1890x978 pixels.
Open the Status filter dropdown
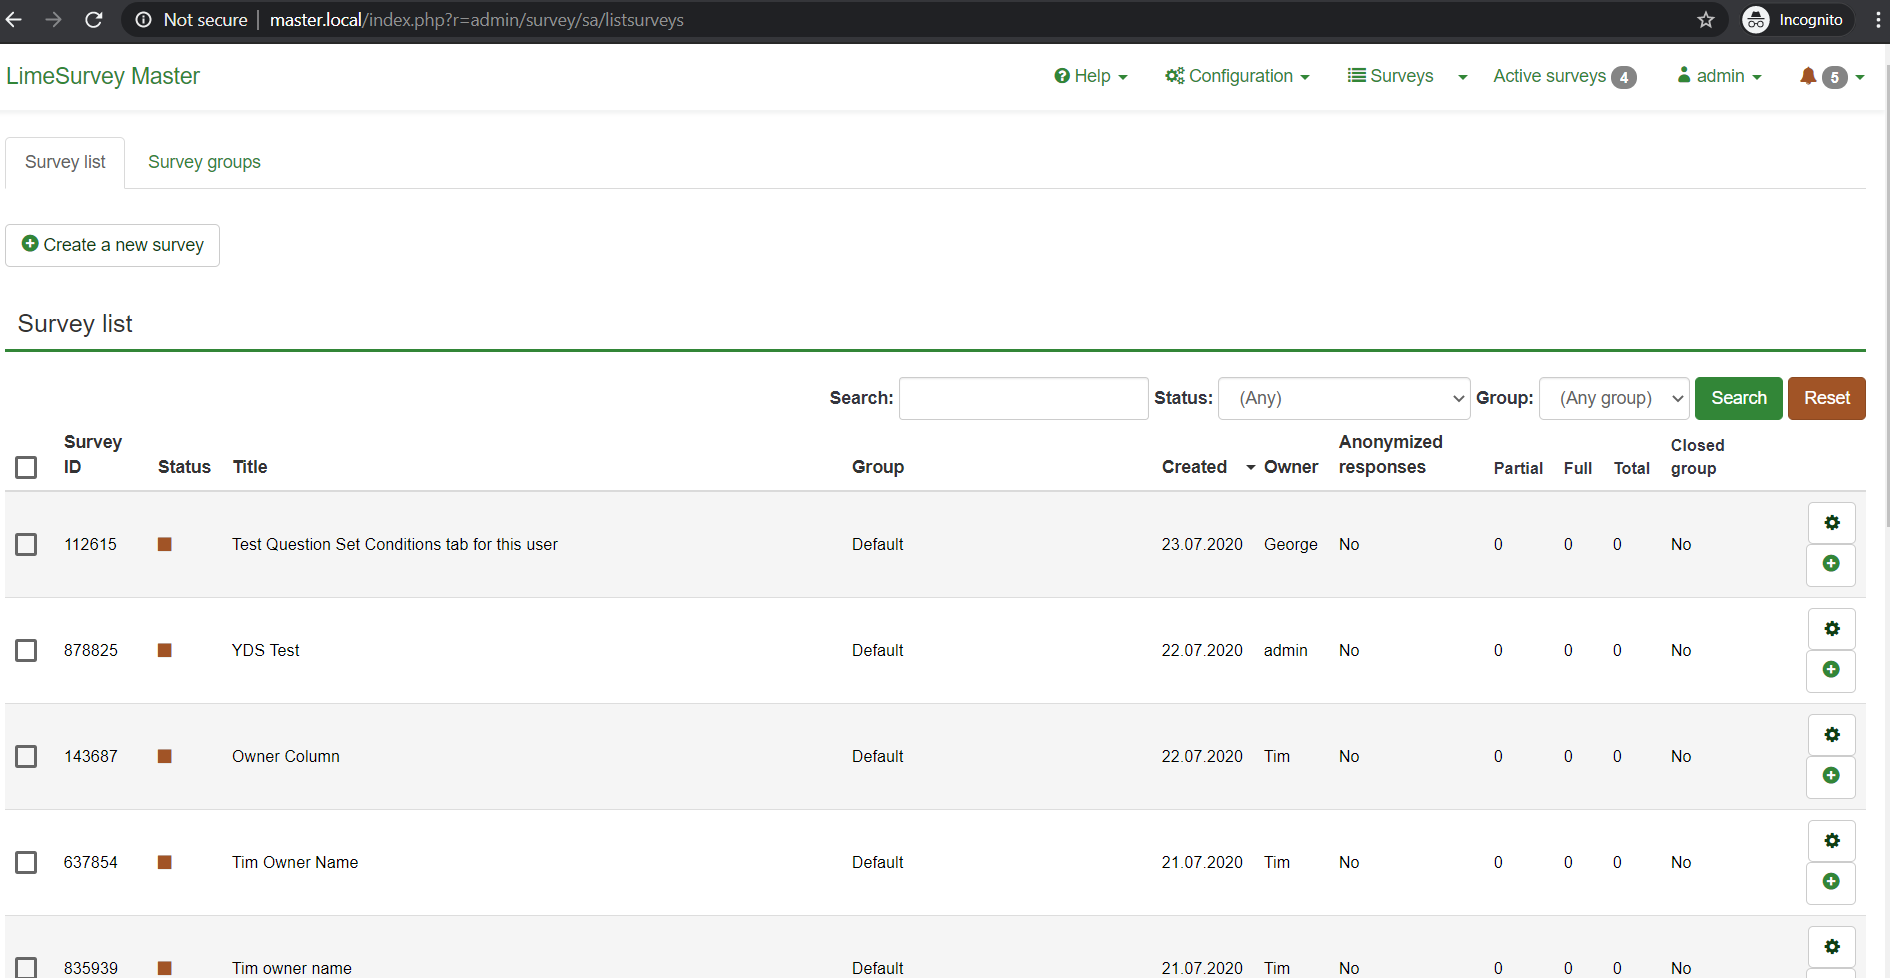tap(1344, 398)
